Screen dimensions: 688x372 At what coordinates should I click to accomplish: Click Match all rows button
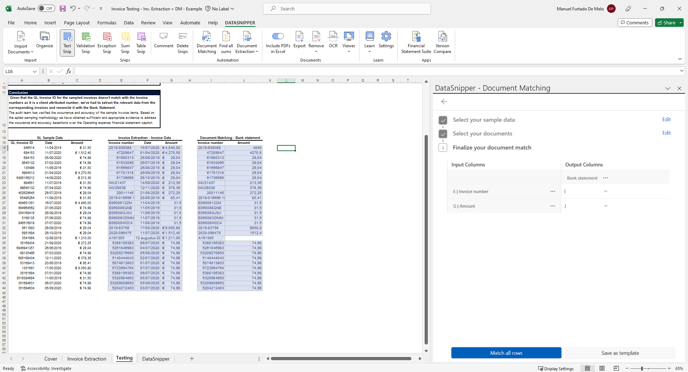point(506,353)
